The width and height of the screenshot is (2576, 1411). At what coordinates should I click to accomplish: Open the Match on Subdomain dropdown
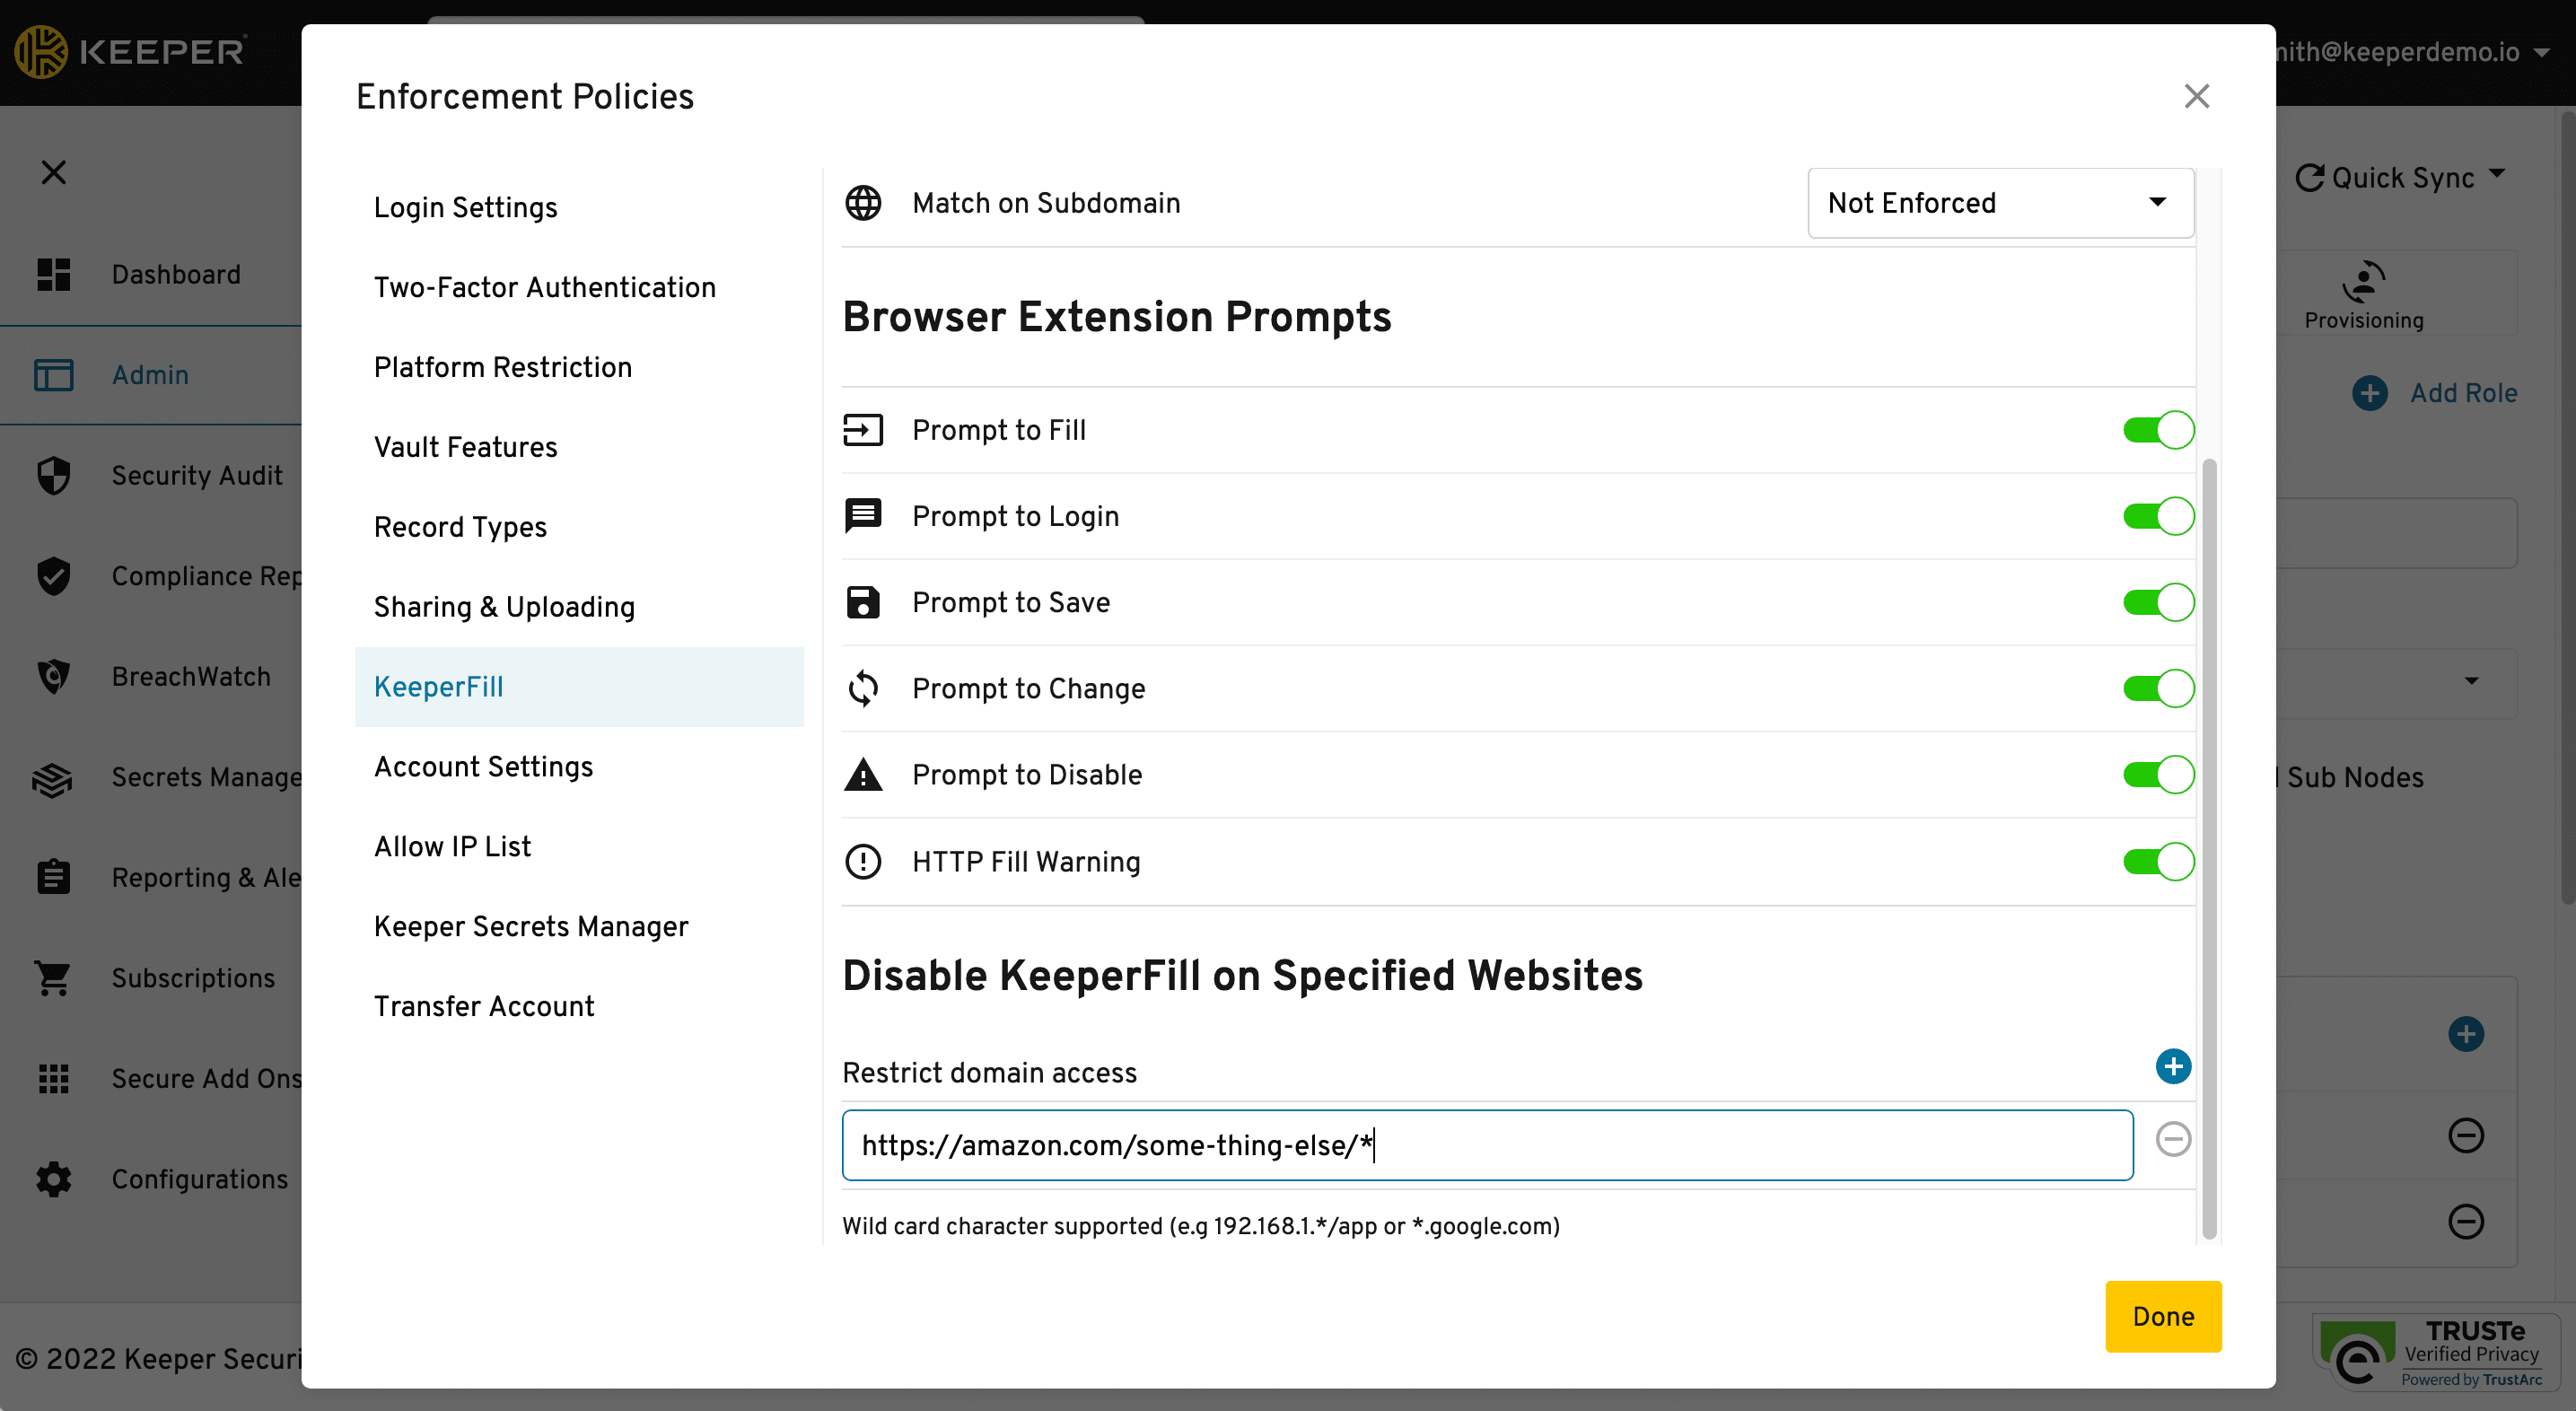tap(2000, 203)
